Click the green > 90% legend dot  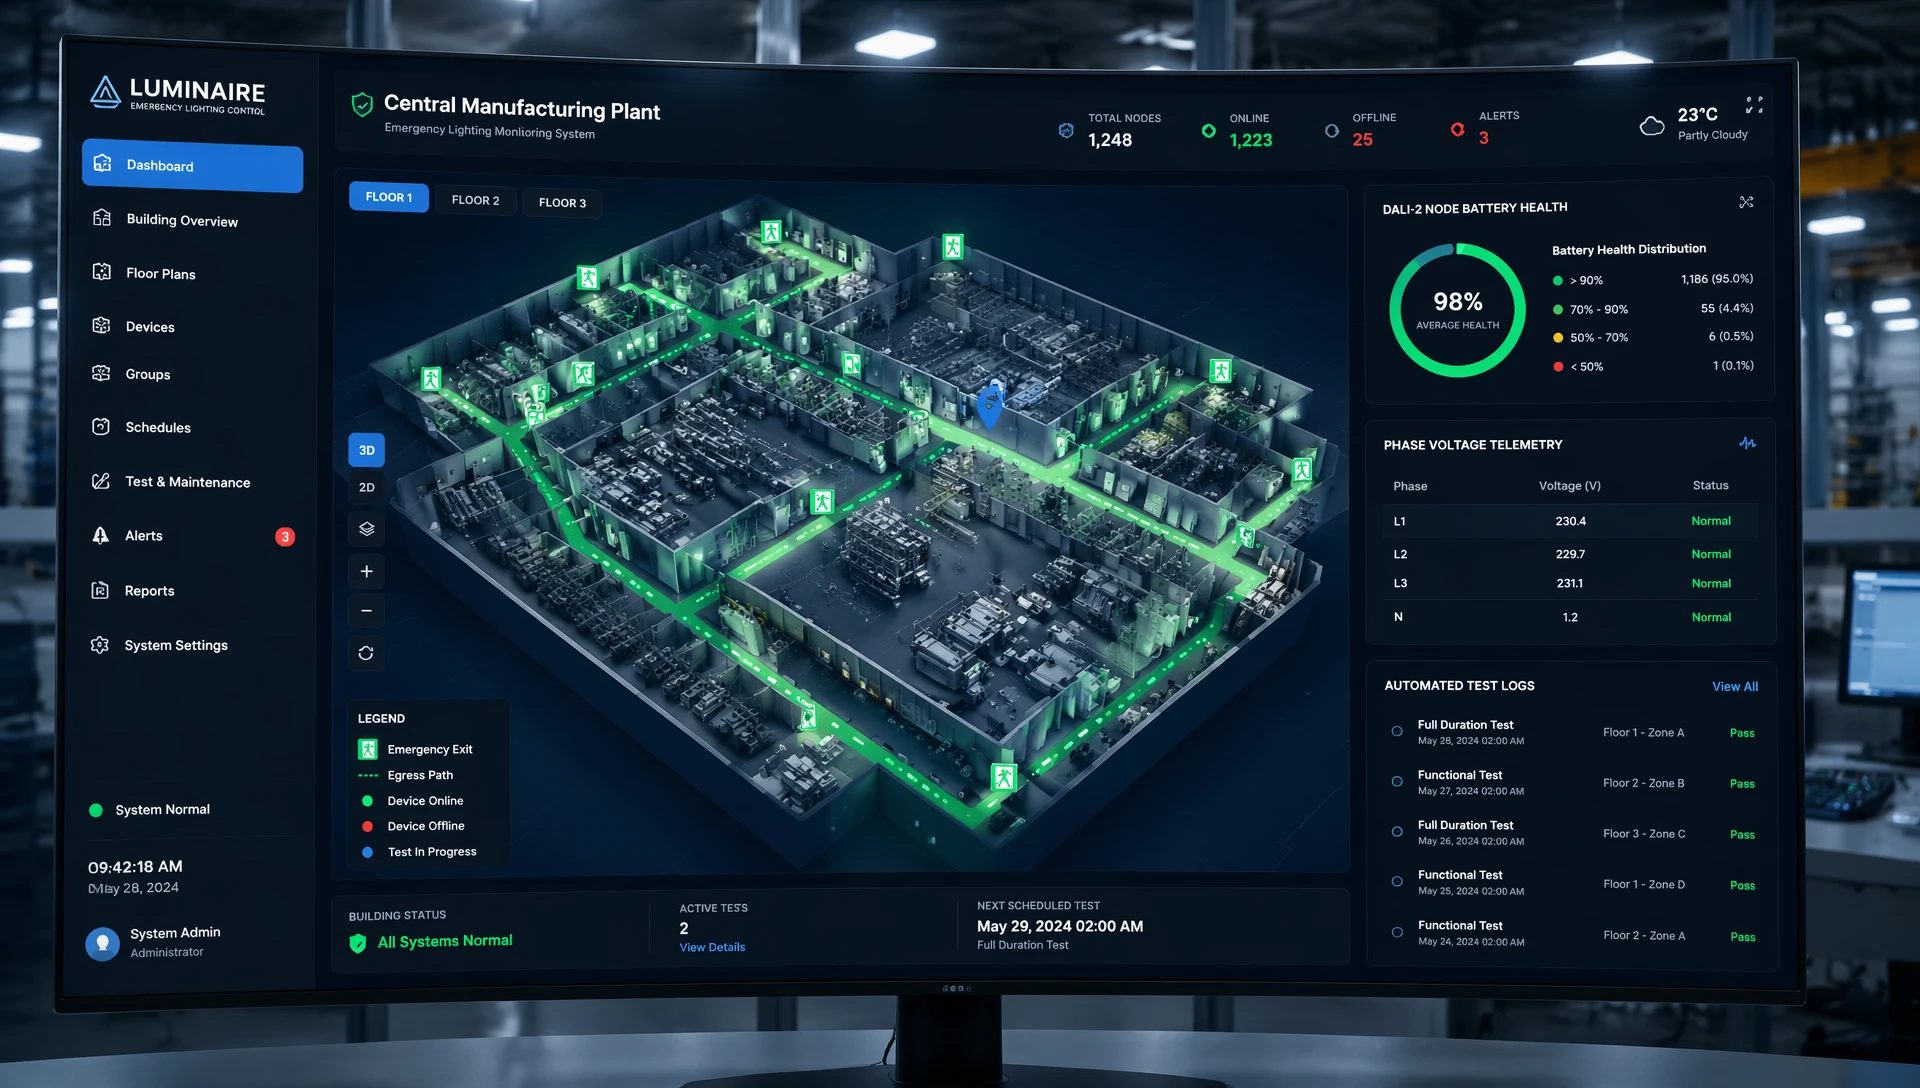click(1557, 281)
